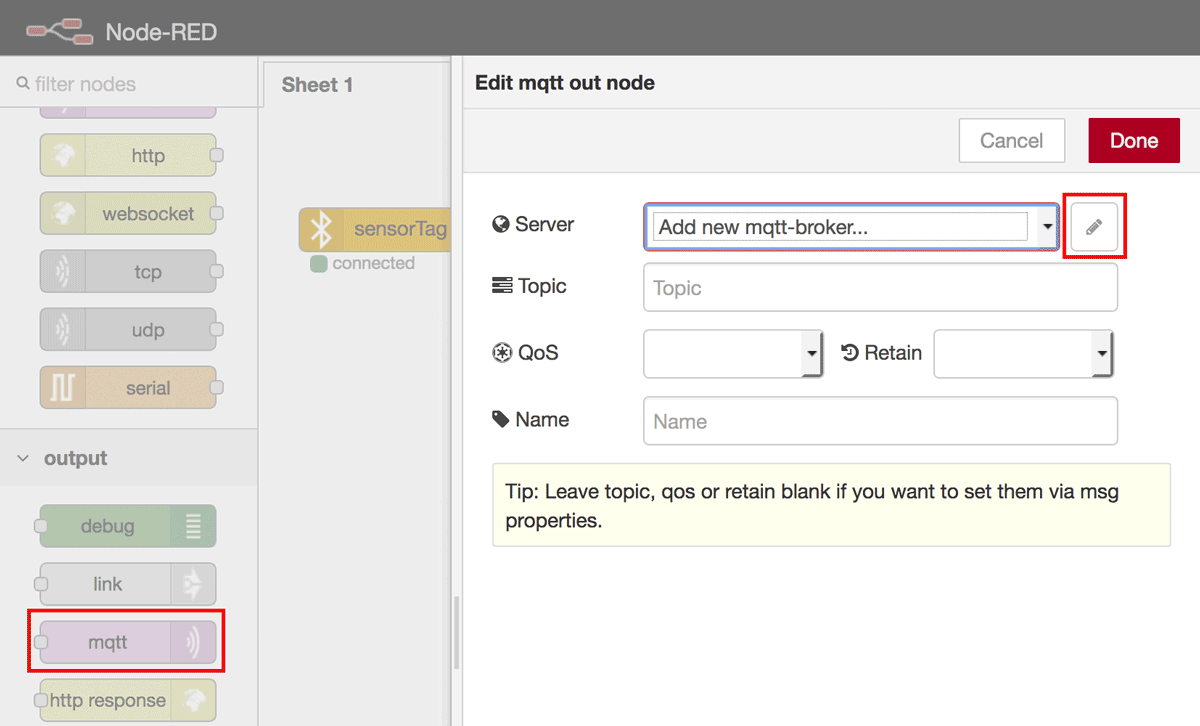The image size is (1200, 726).
Task: Click the Done button
Action: pos(1134,141)
